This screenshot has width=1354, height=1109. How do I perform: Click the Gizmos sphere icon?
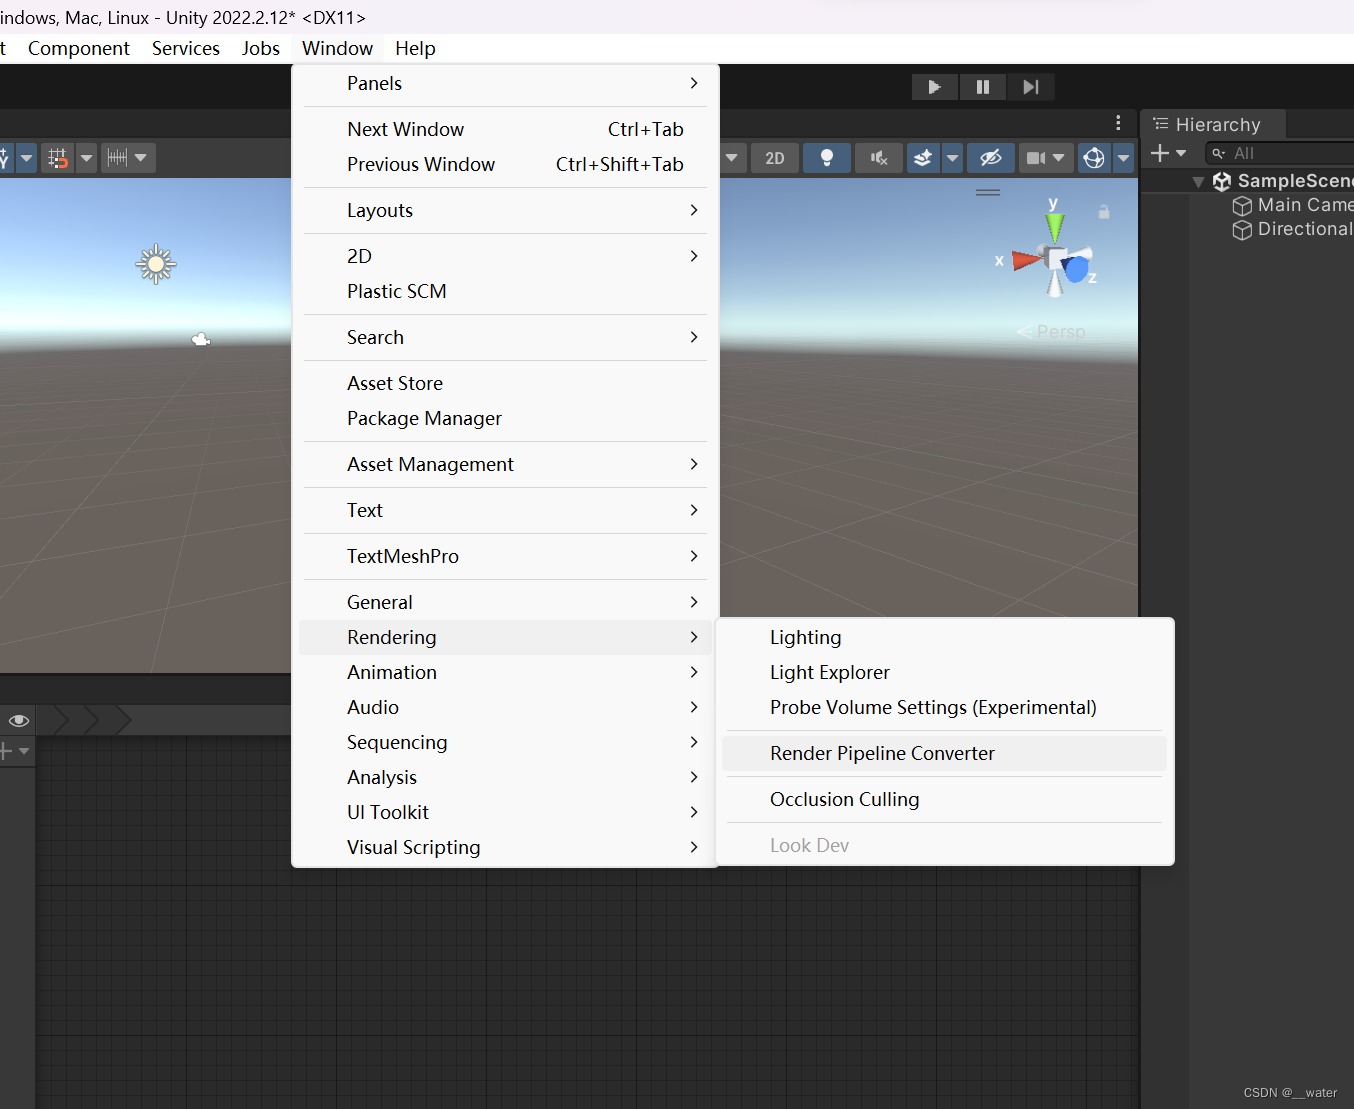coord(1093,157)
